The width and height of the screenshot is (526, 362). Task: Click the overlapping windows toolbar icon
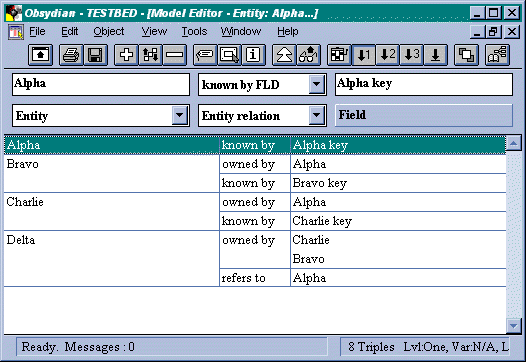tap(466, 55)
